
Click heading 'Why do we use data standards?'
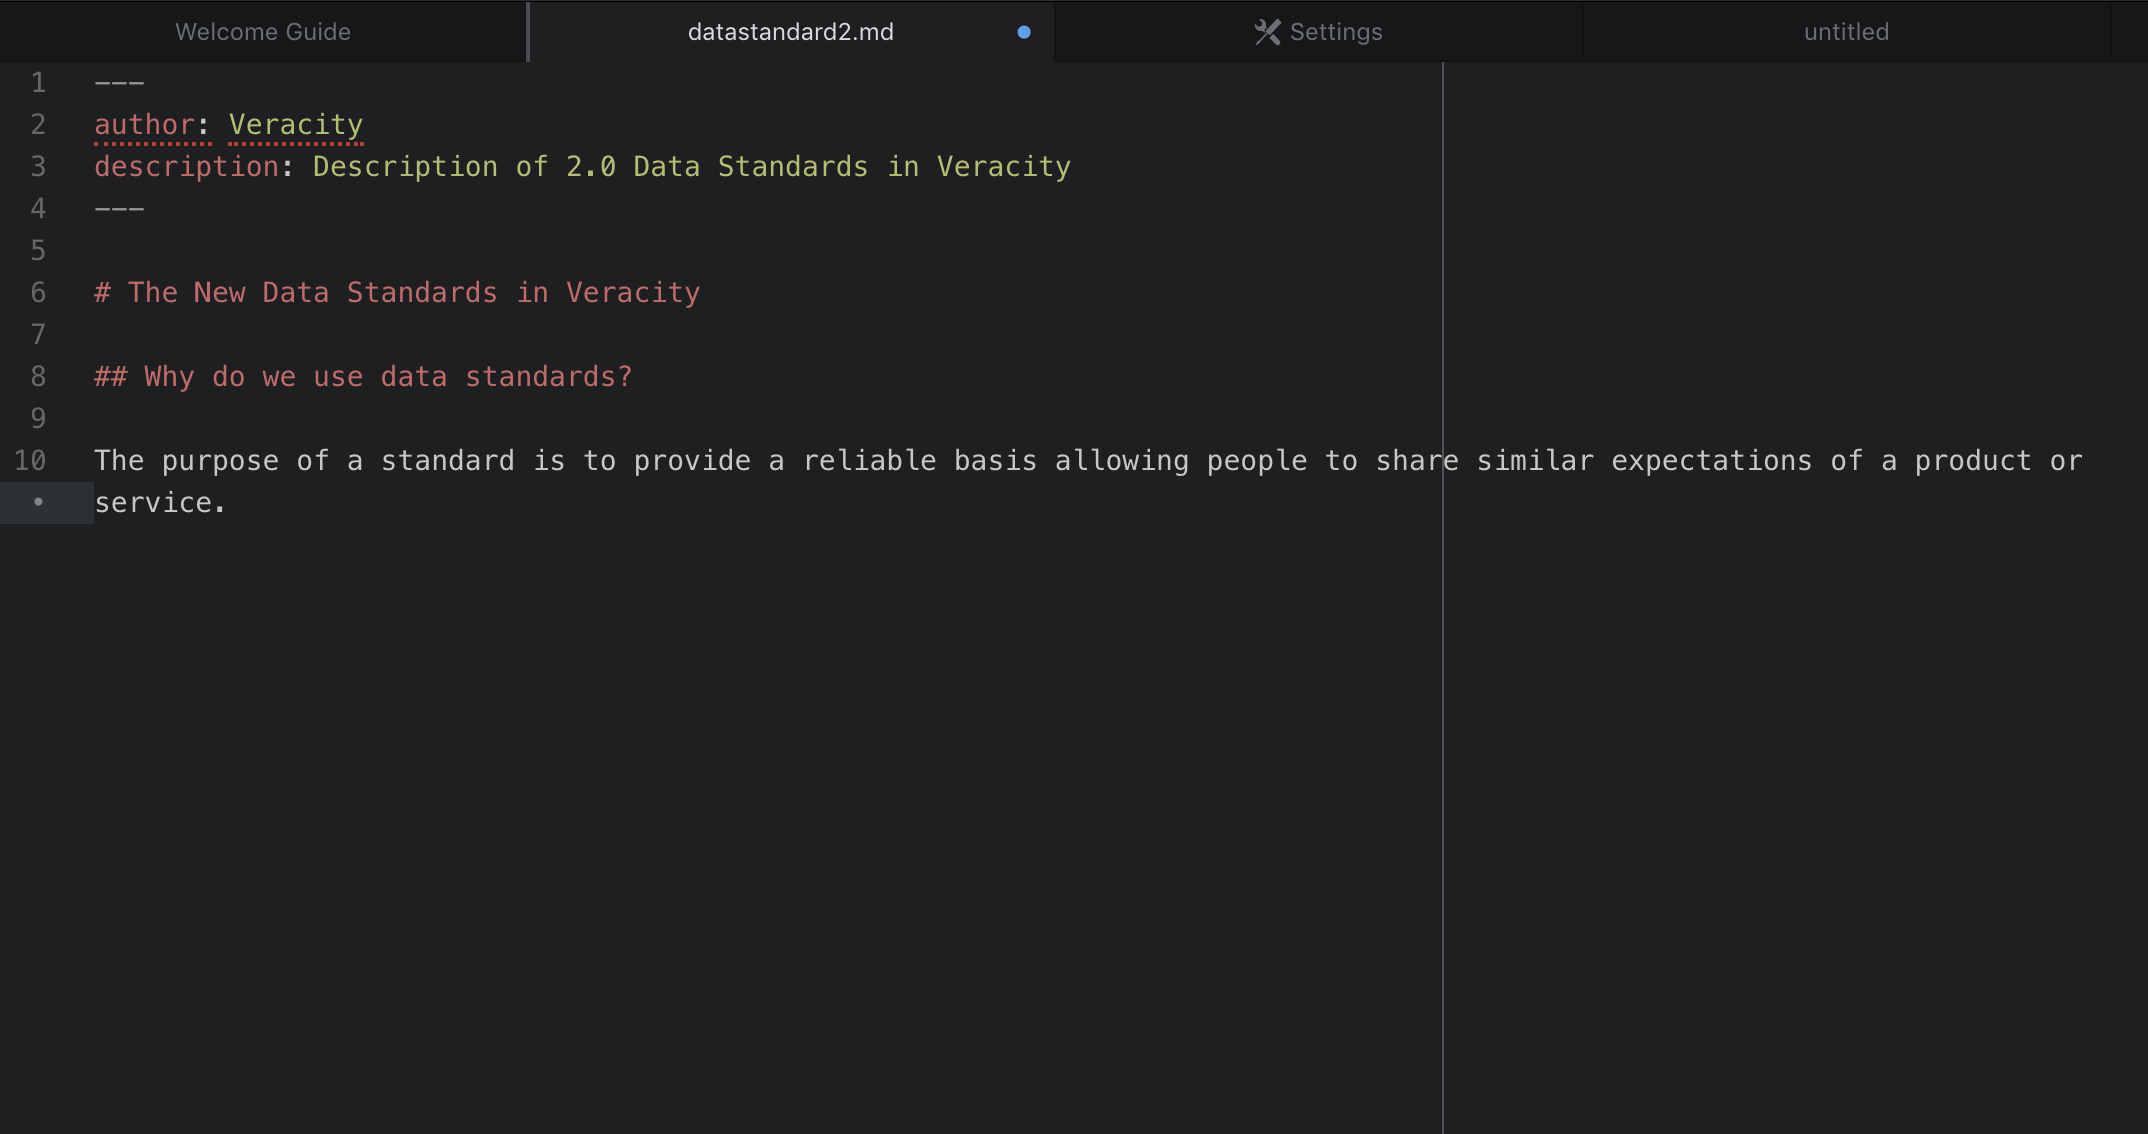tap(388, 376)
